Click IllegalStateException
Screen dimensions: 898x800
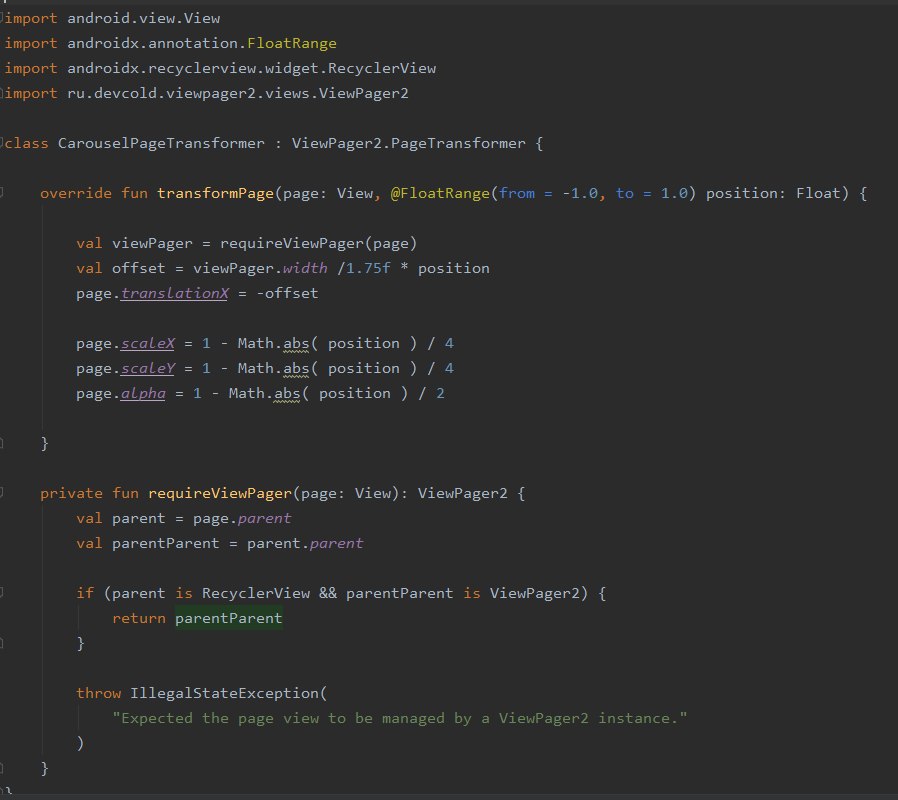coord(224,693)
